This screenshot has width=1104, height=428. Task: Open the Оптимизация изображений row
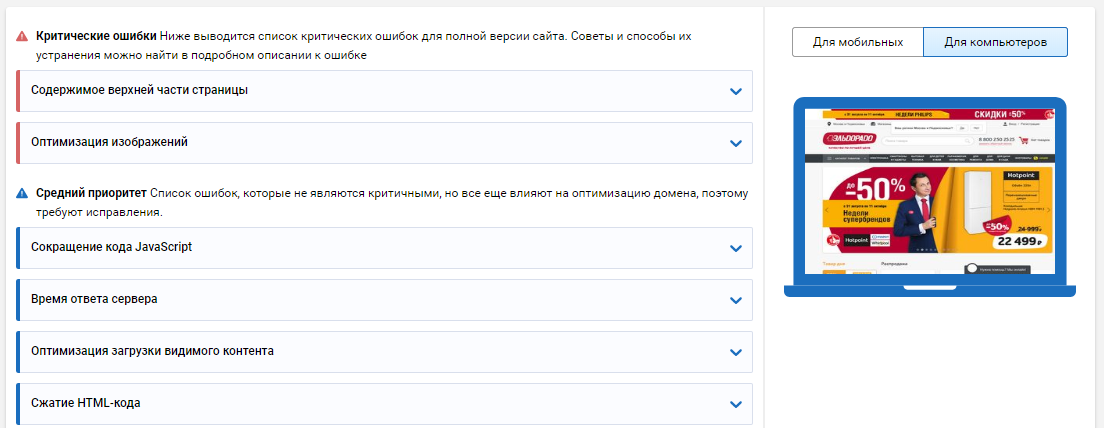[x=384, y=143]
